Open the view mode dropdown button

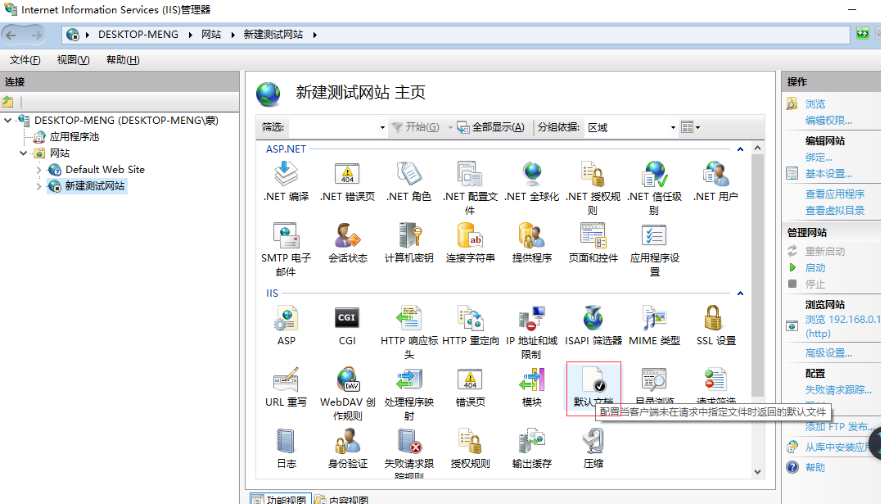[691, 128]
